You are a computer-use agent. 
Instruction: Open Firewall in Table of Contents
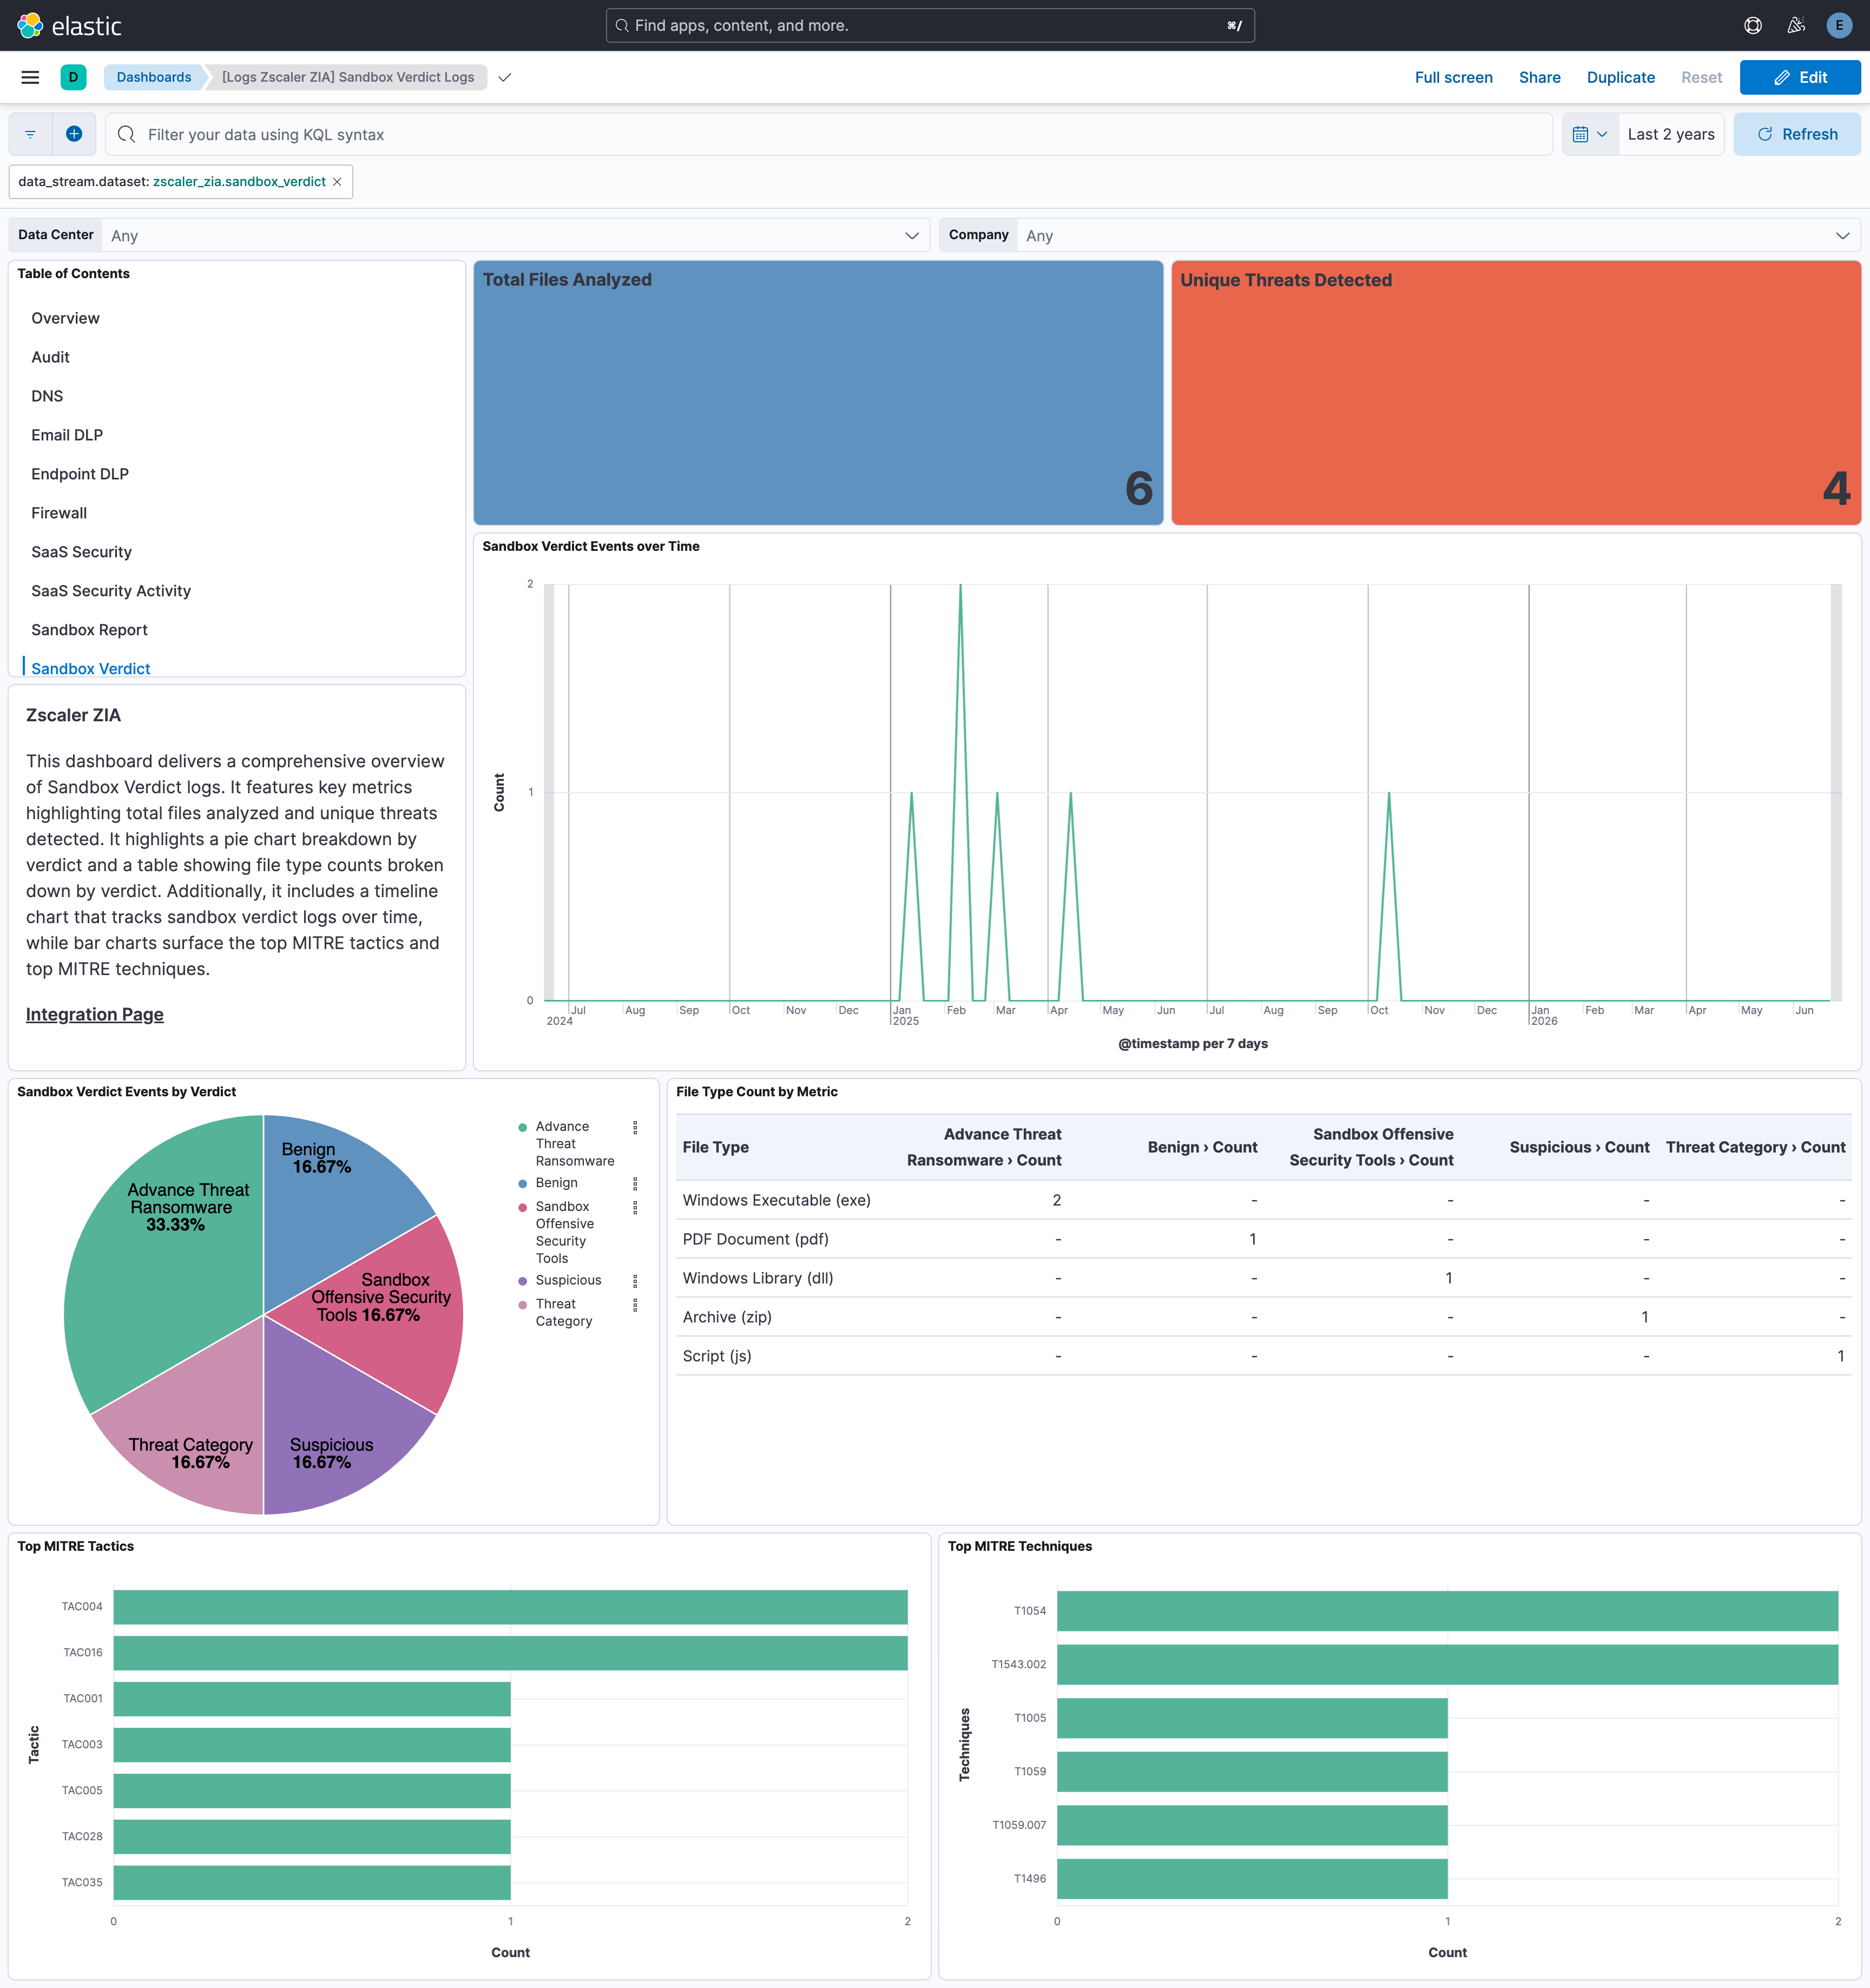[x=59, y=513]
